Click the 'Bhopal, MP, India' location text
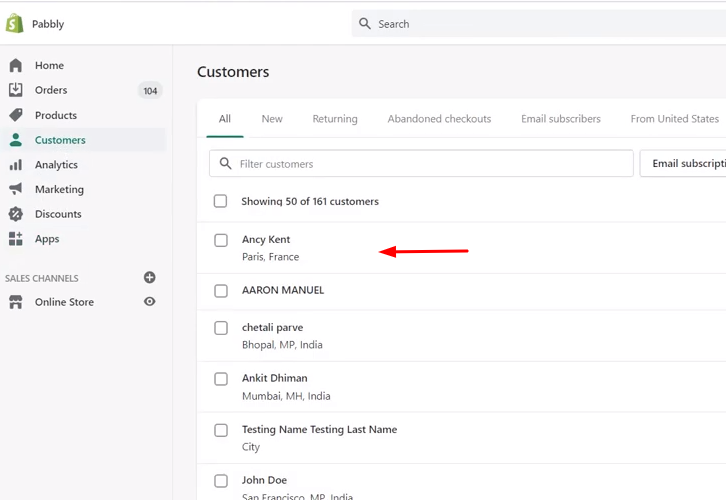 [x=282, y=345]
